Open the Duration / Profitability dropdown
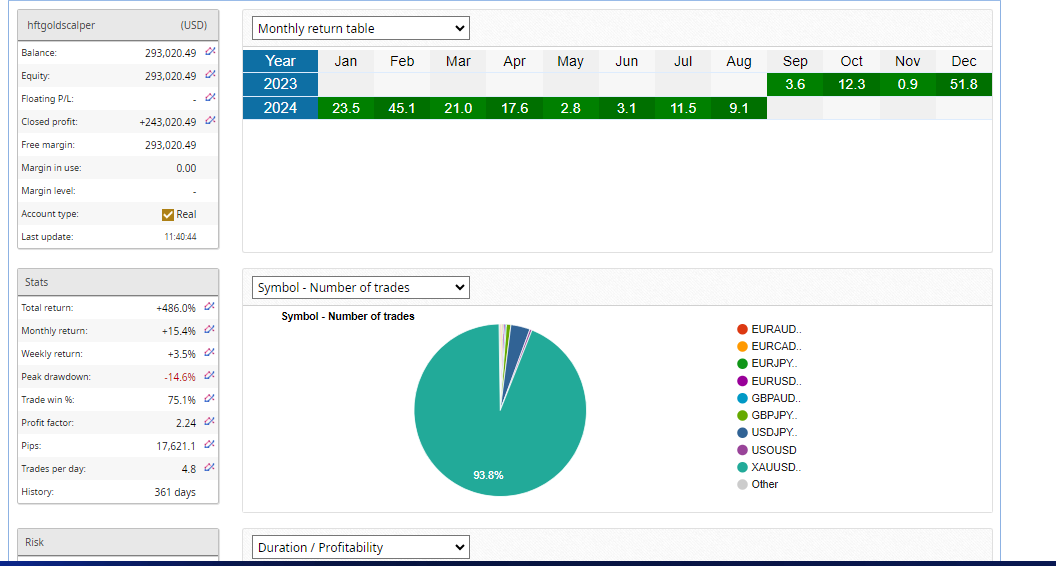1056x566 pixels. point(360,547)
